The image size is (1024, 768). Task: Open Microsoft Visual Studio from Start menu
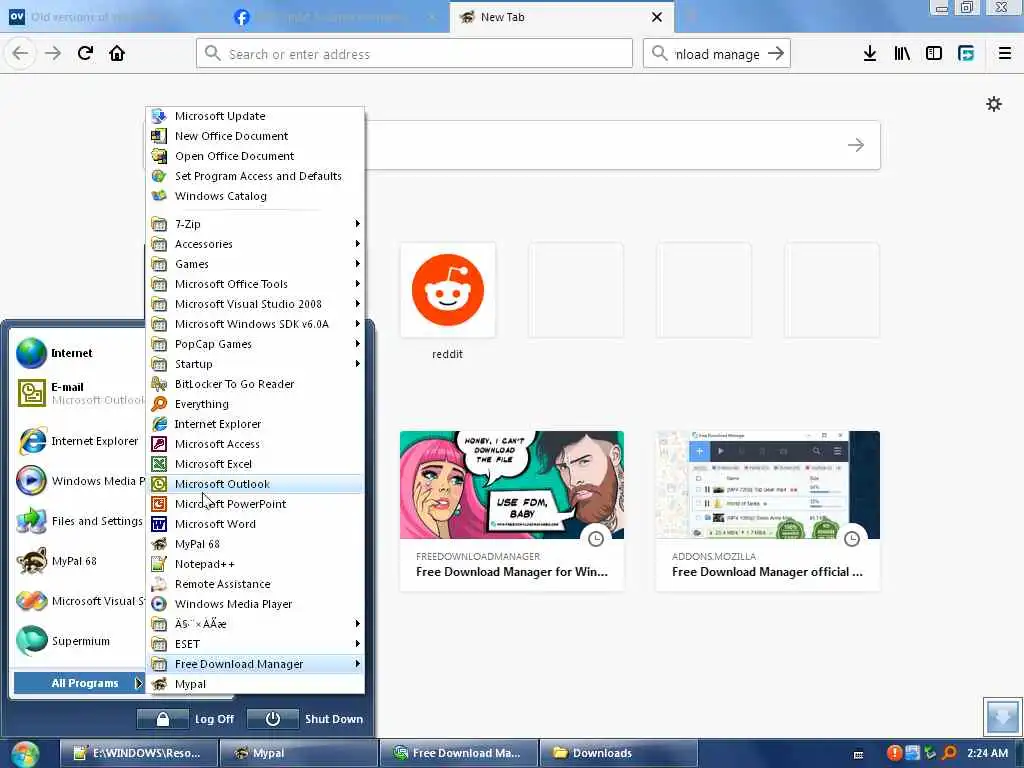click(78, 601)
